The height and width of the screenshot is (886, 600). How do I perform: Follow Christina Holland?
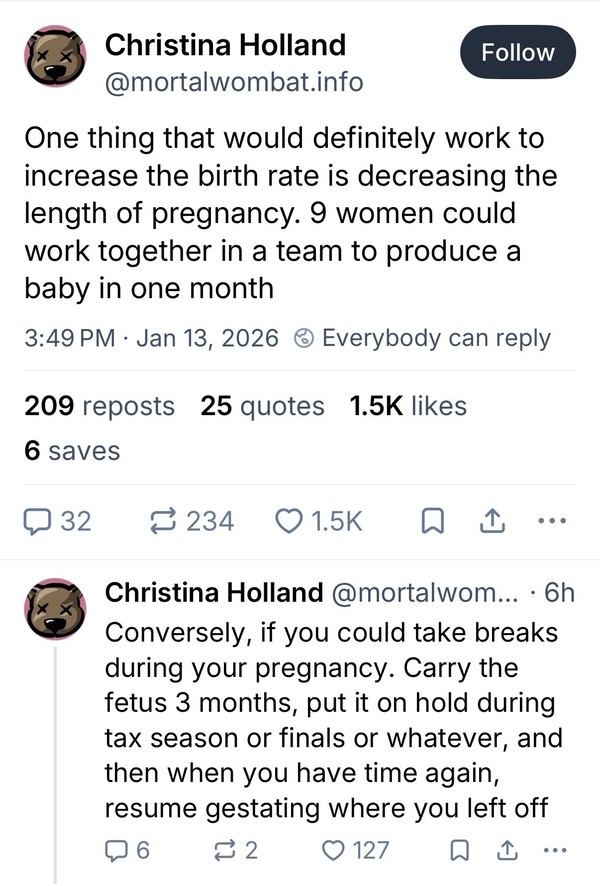point(517,52)
